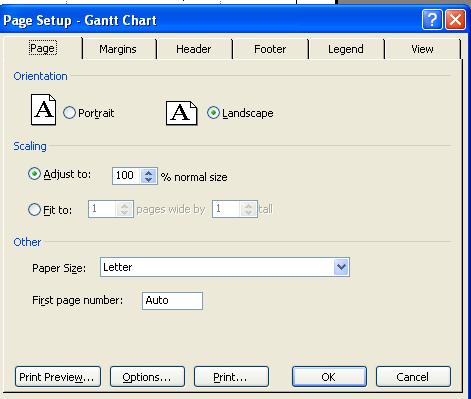Switch to the Margins tab
The height and width of the screenshot is (399, 471).
pyautogui.click(x=118, y=49)
